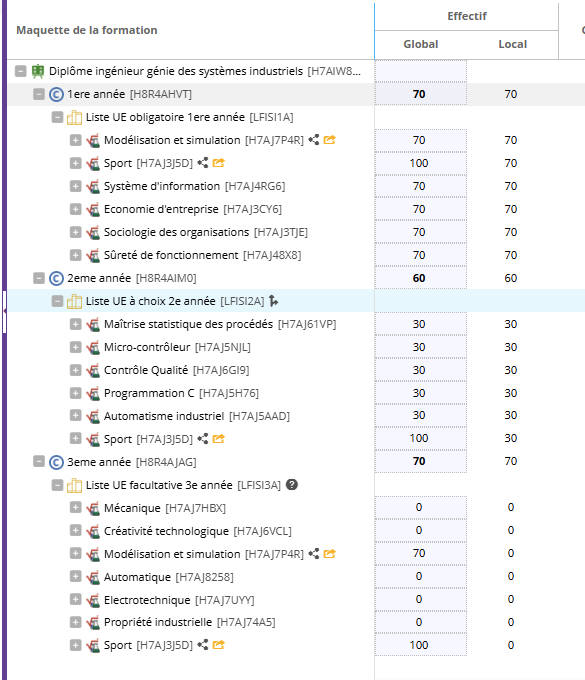
Task: Click the diploma icon for Diplôme ingénieur génie
Action: 38,71
